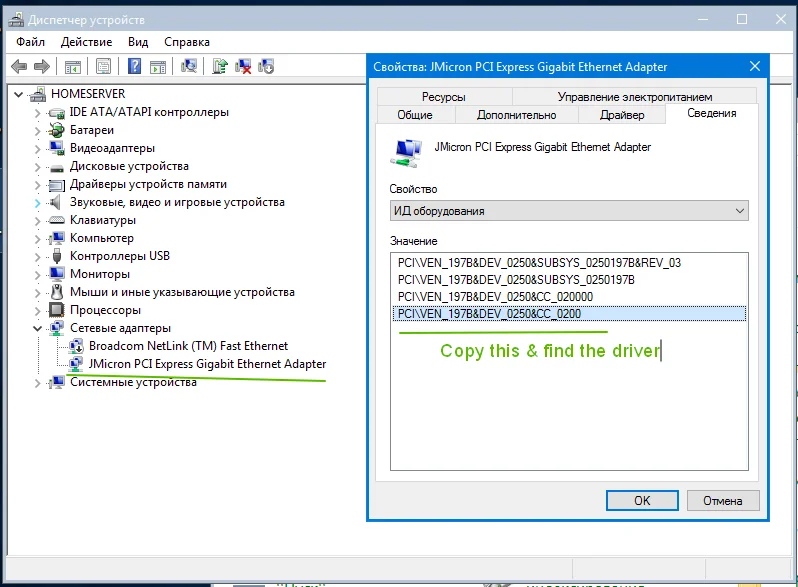The height and width of the screenshot is (587, 798).
Task: Switch to the Общие tab
Action: point(415,115)
